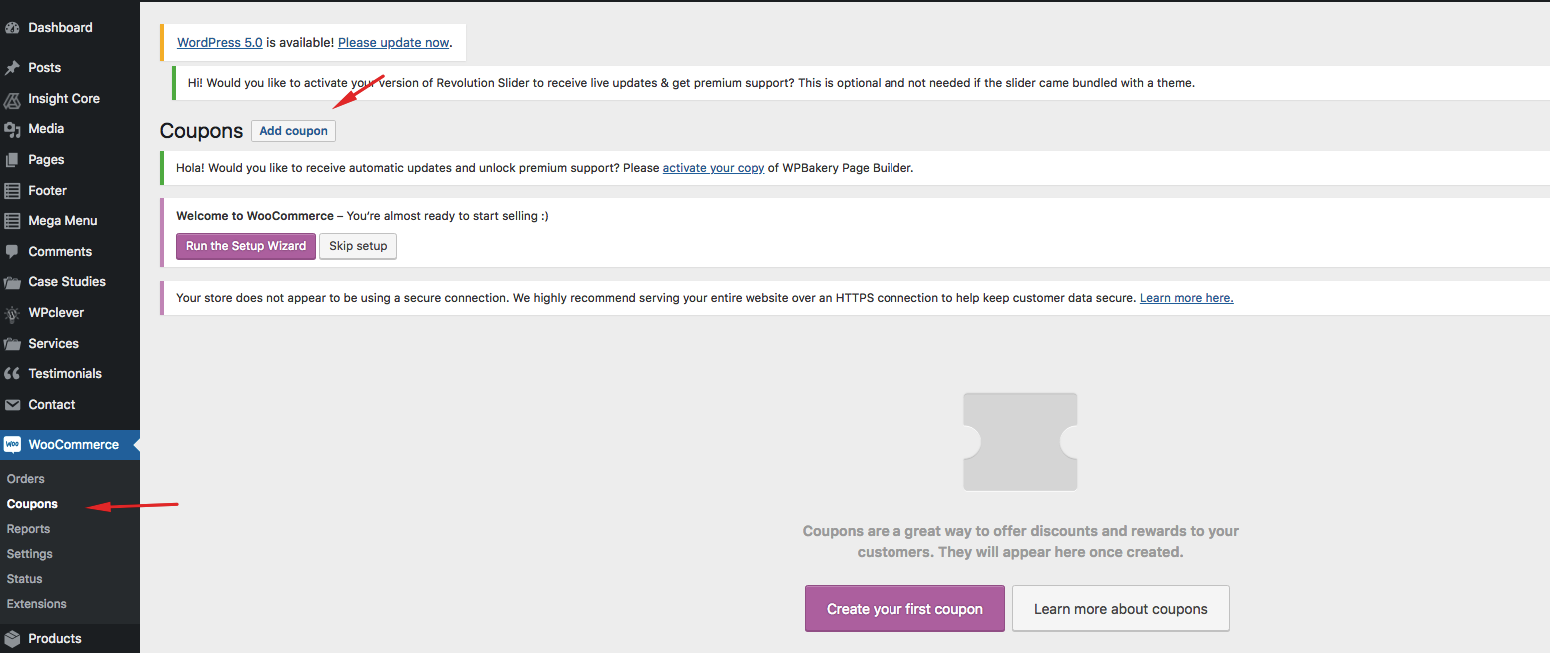Open the Learn more here link
1550x653 pixels.
(1186, 298)
